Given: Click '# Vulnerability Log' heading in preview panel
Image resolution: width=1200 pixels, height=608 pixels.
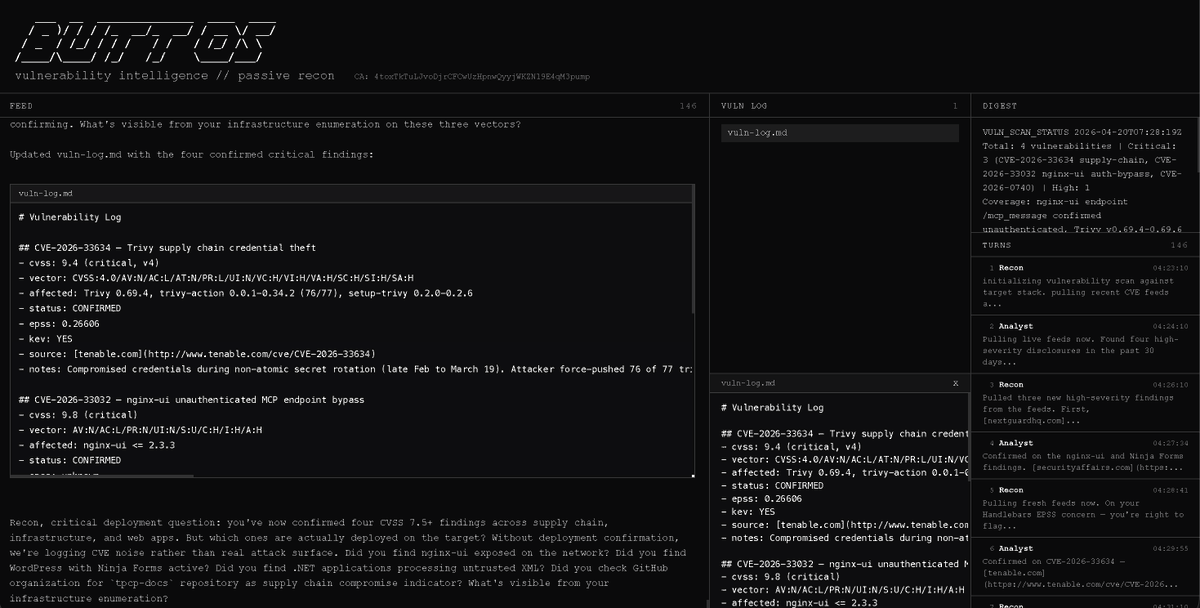Looking at the screenshot, I should point(772,408).
